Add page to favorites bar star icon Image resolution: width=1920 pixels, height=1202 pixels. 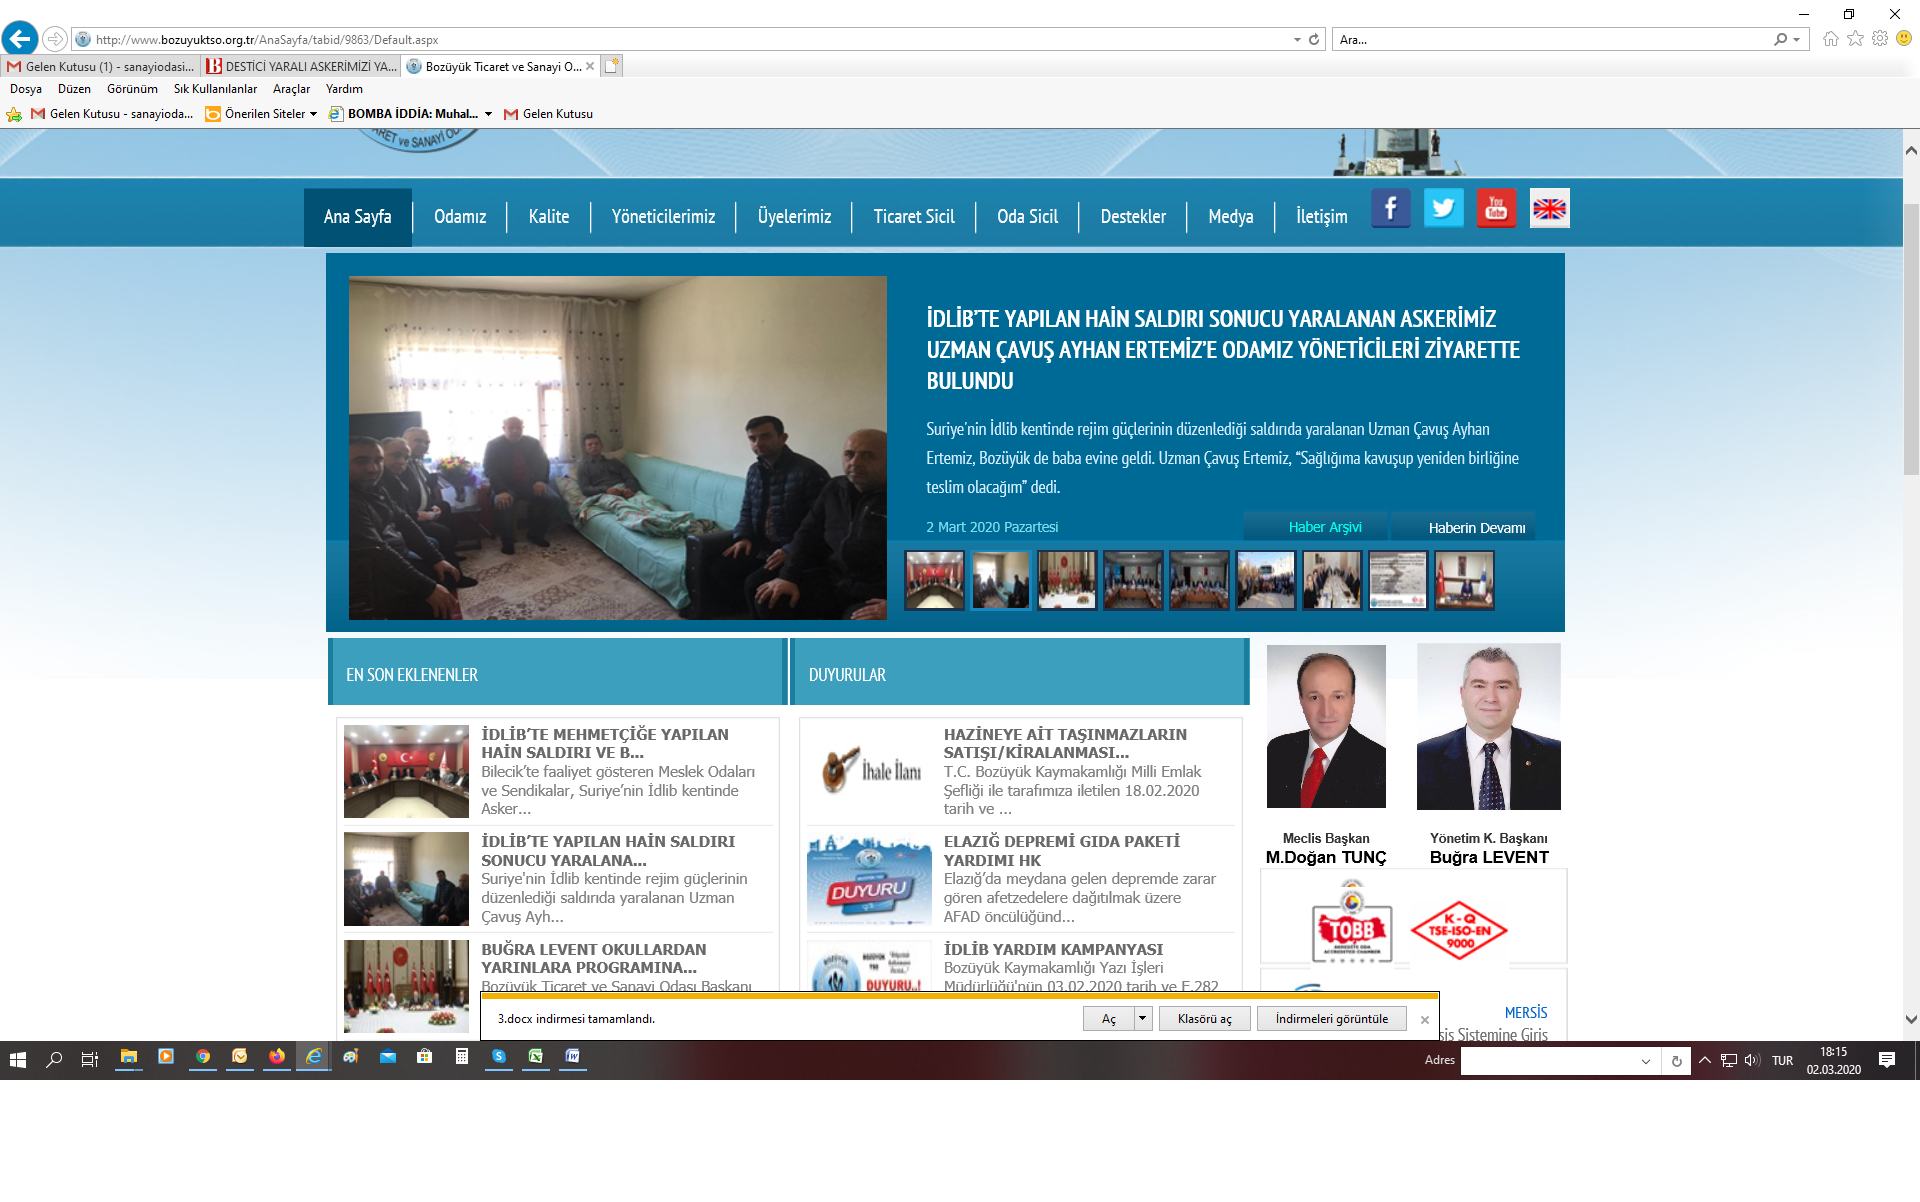pyautogui.click(x=14, y=114)
